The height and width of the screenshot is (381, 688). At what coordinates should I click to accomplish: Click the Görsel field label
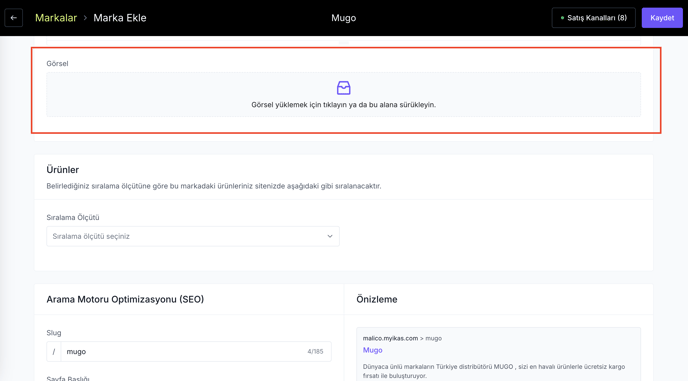[x=57, y=64]
